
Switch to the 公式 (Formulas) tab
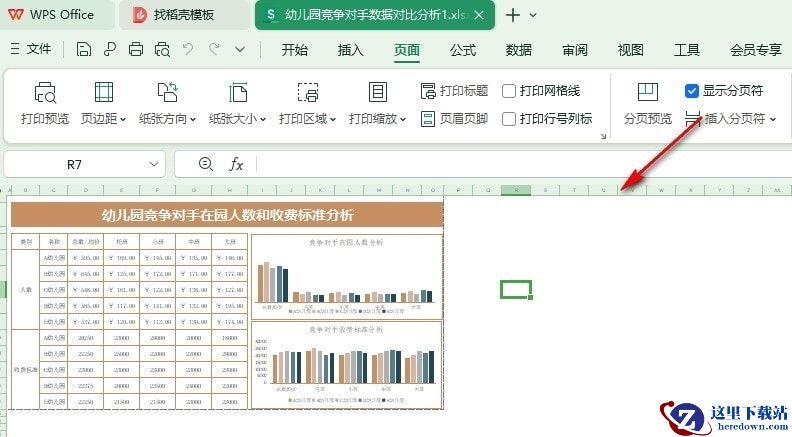click(463, 50)
